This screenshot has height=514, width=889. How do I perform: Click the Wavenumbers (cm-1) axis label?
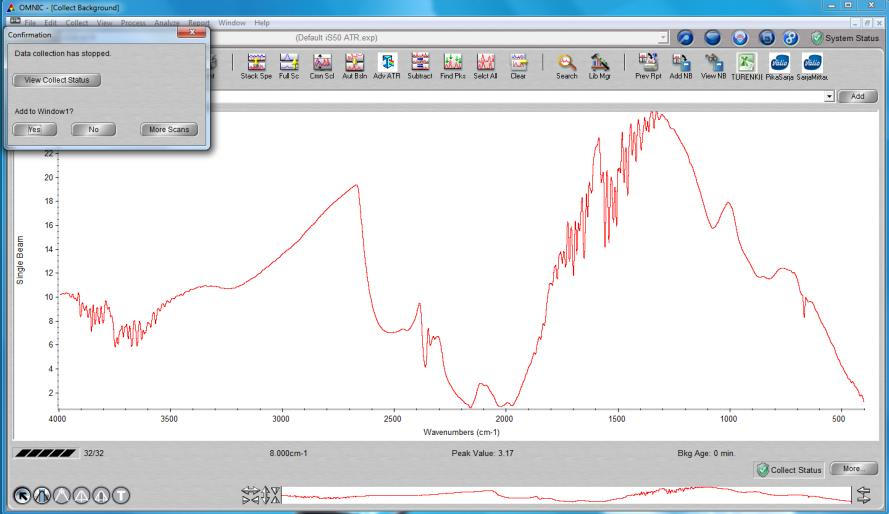click(x=462, y=432)
